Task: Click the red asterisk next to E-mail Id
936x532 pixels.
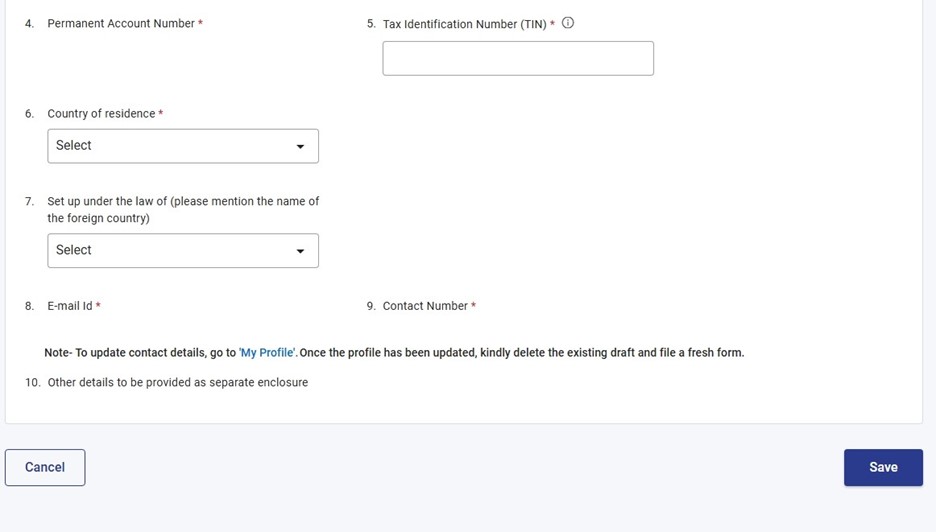Action: pos(98,306)
